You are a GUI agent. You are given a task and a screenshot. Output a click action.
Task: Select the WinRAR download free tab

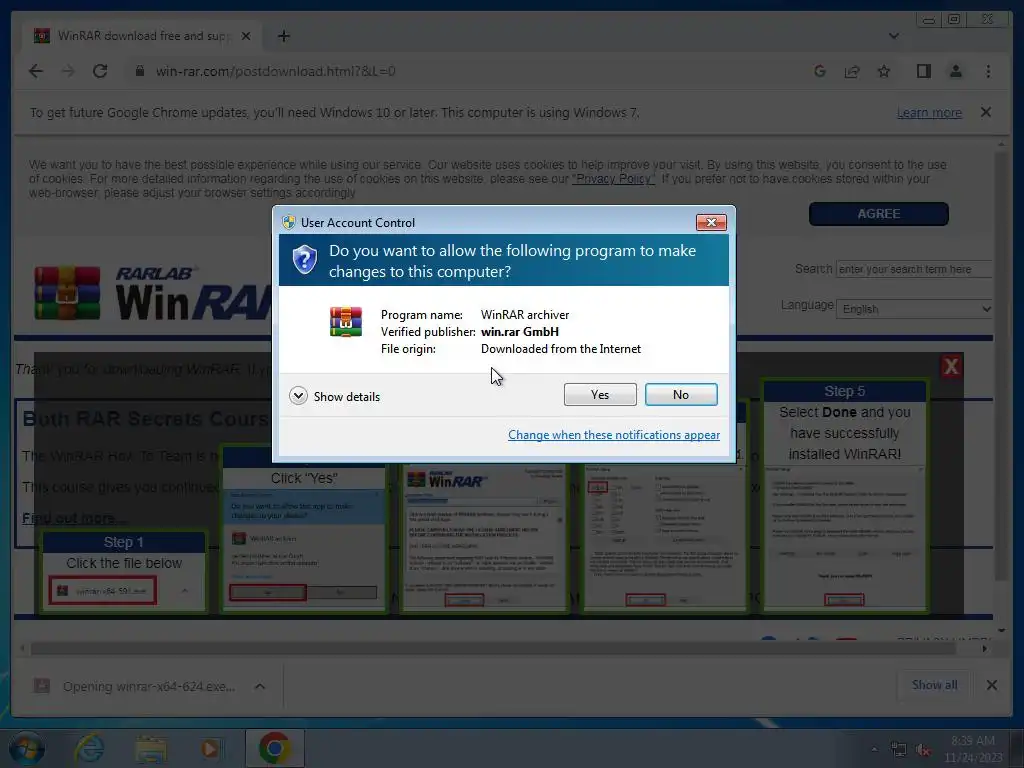[142, 36]
